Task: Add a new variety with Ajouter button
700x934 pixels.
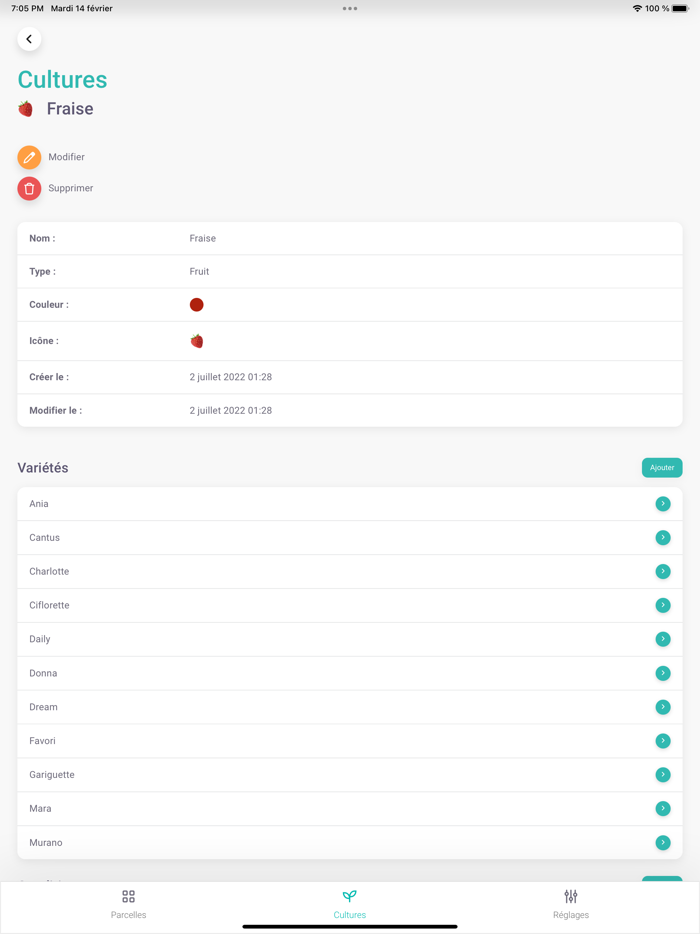Action: click(662, 468)
